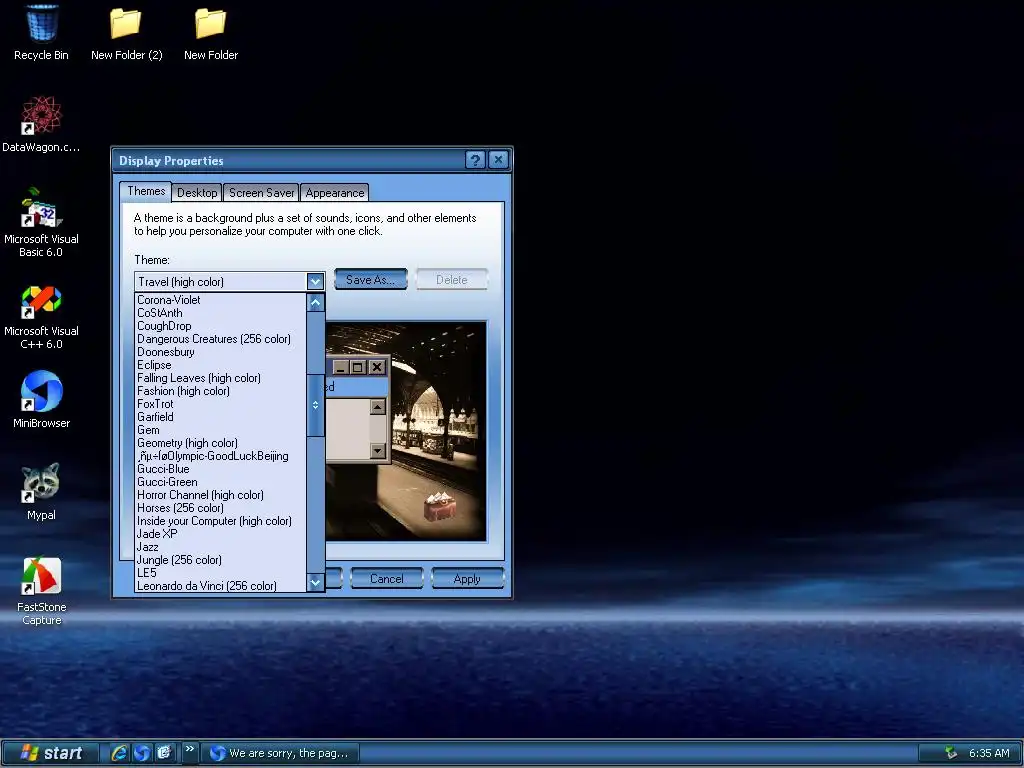Select the Mypal raccoon shortcut icon
This screenshot has width=1024, height=768.
coord(41,491)
